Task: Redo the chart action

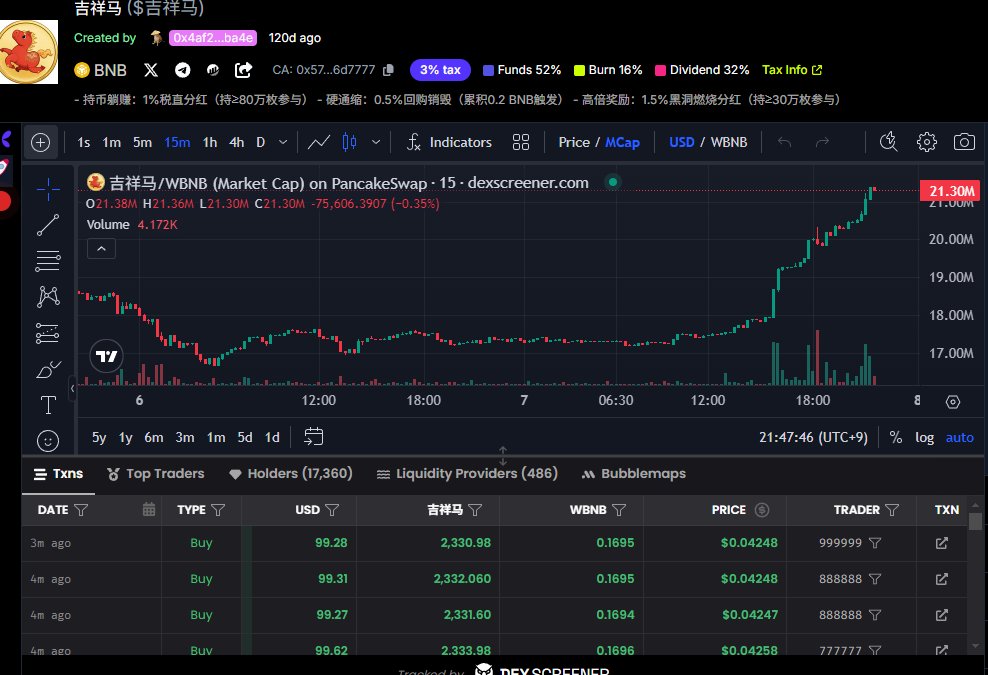Action: 822,142
